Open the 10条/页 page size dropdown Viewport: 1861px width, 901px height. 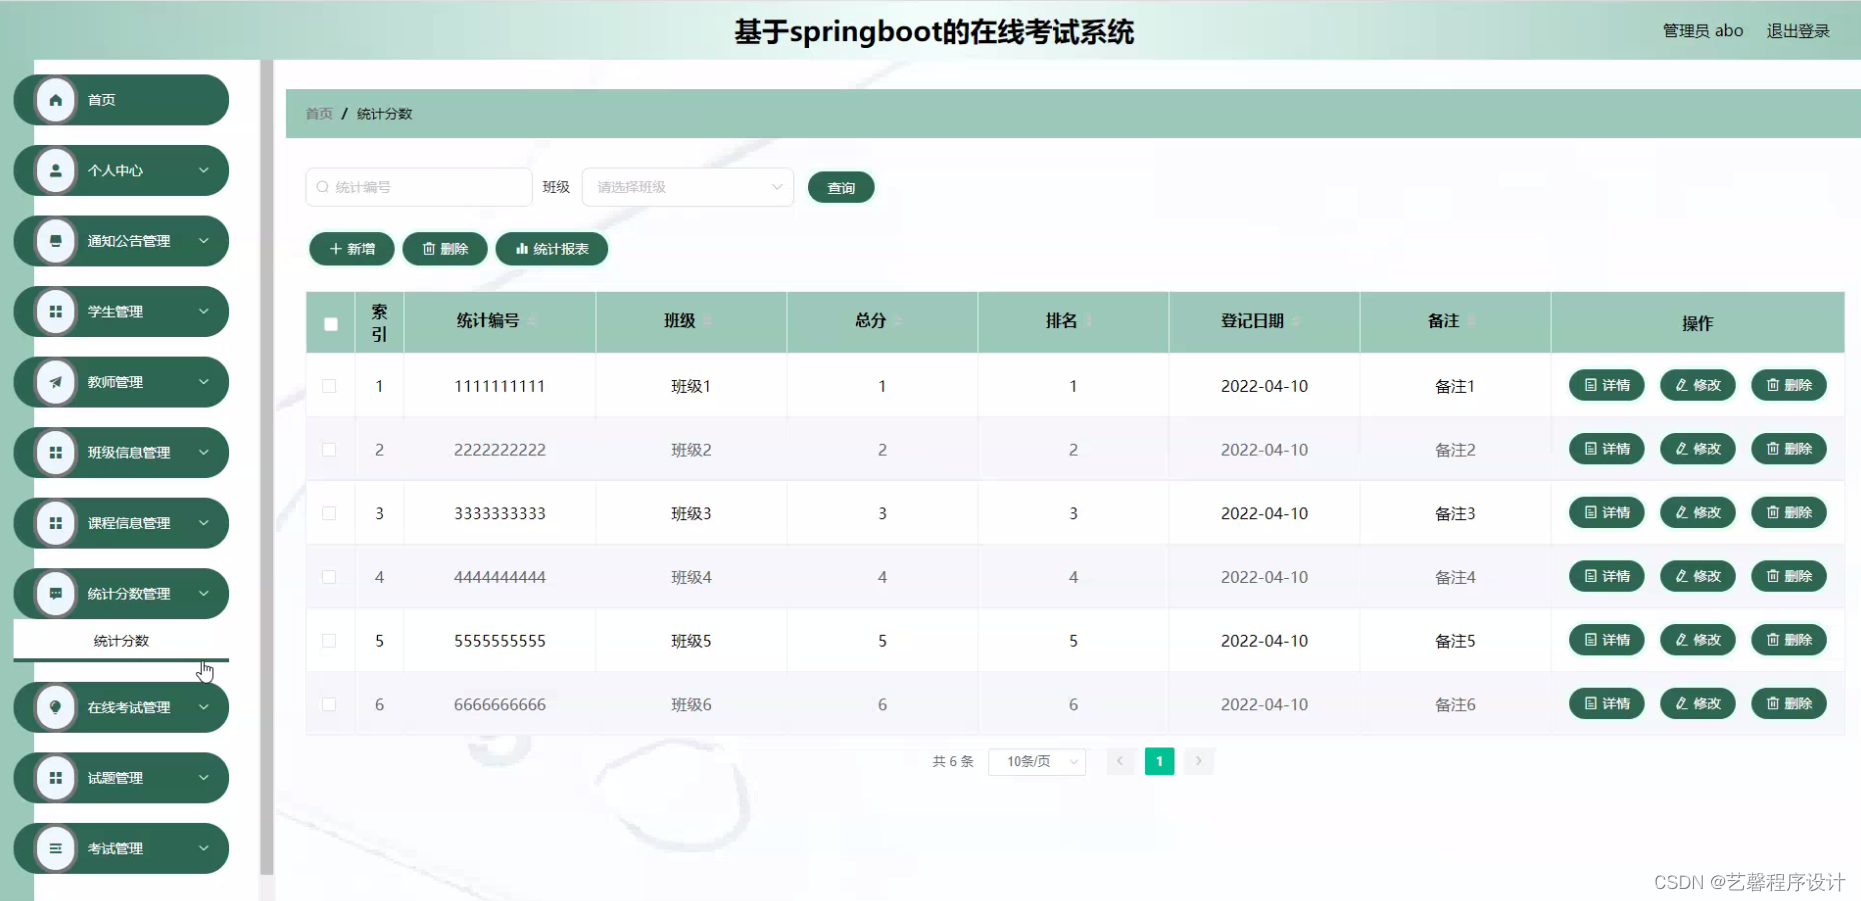point(1036,761)
